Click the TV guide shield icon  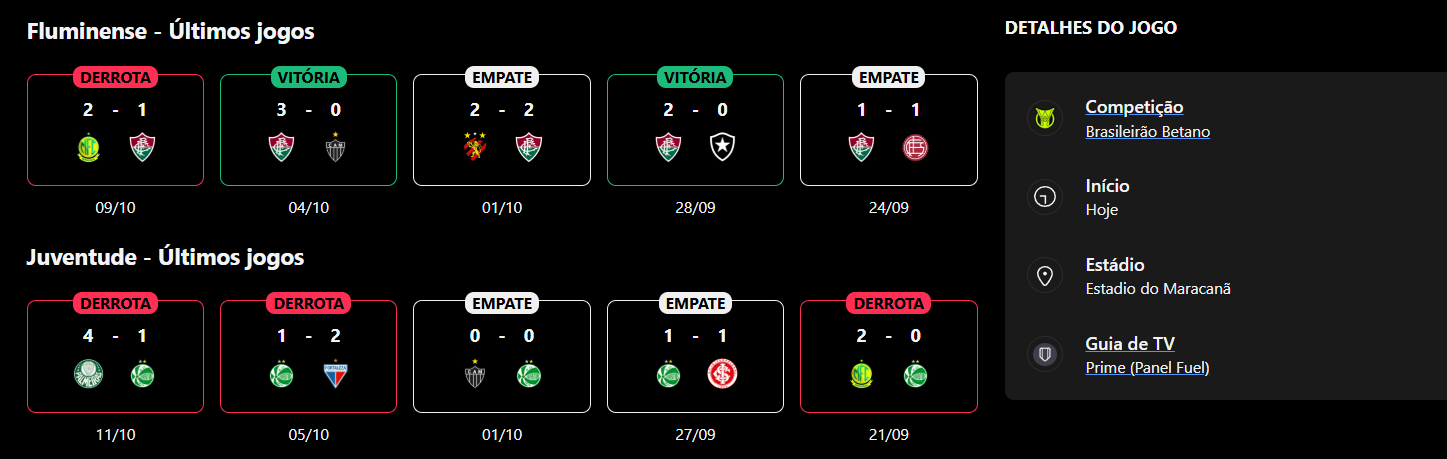pyautogui.click(x=1045, y=355)
